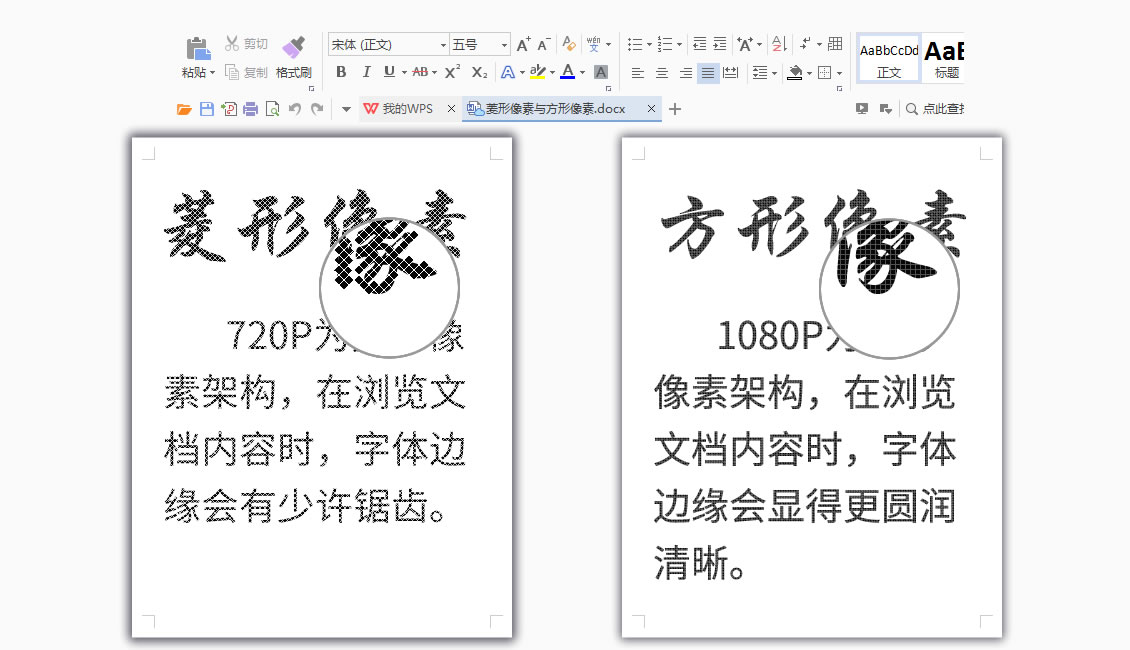1130x650 pixels.
Task: Apply the 正文 style from gallery
Action: 889,58
